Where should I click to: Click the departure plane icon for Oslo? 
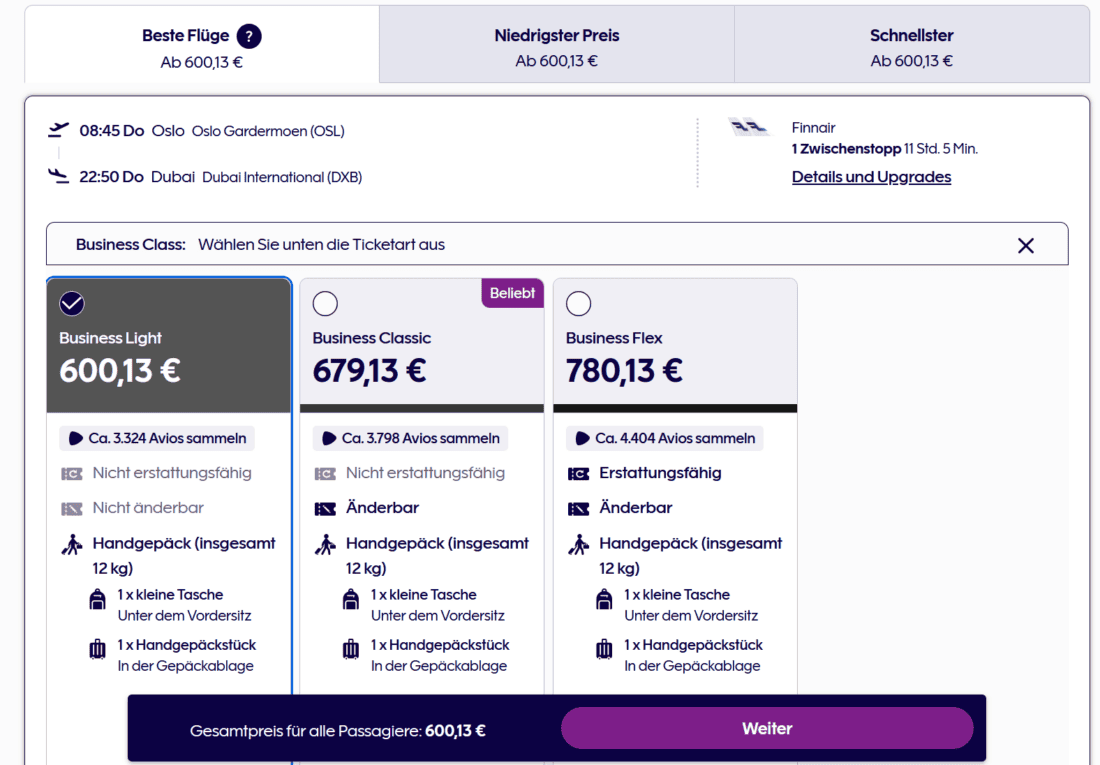59,130
